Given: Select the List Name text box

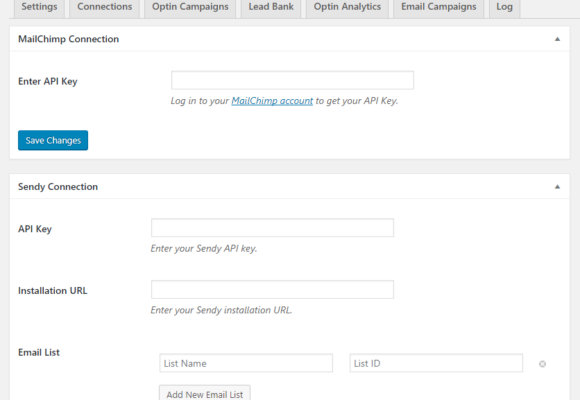Looking at the screenshot, I should pyautogui.click(x=246, y=363).
